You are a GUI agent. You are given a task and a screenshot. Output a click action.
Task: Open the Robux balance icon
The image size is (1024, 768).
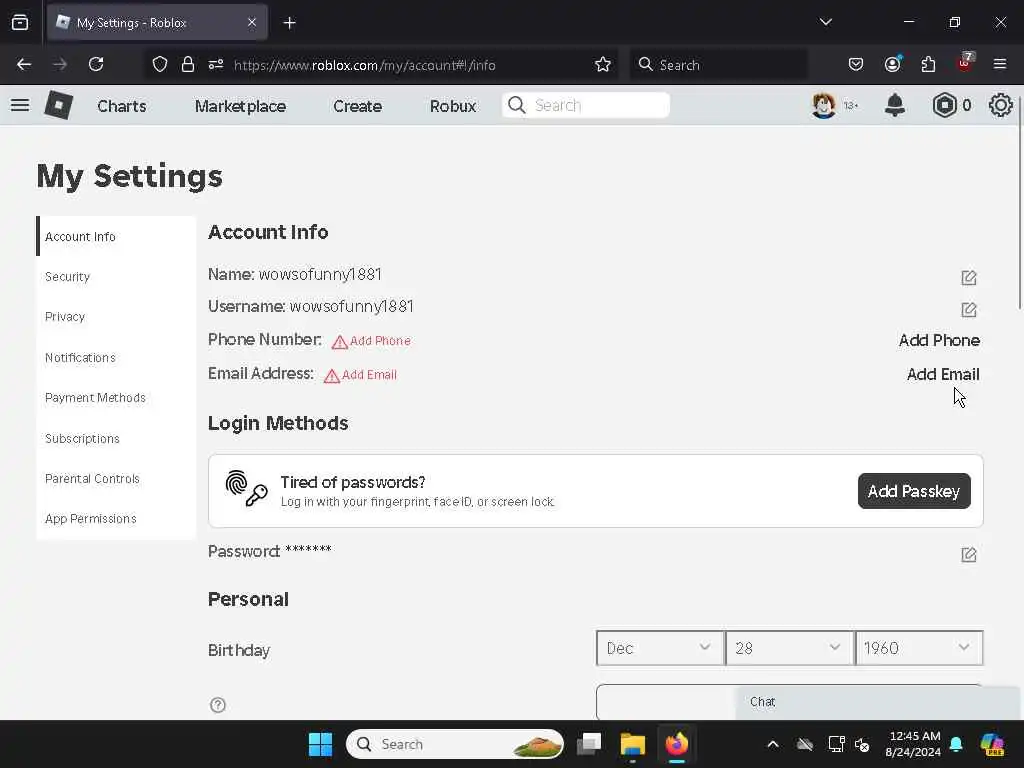point(944,105)
